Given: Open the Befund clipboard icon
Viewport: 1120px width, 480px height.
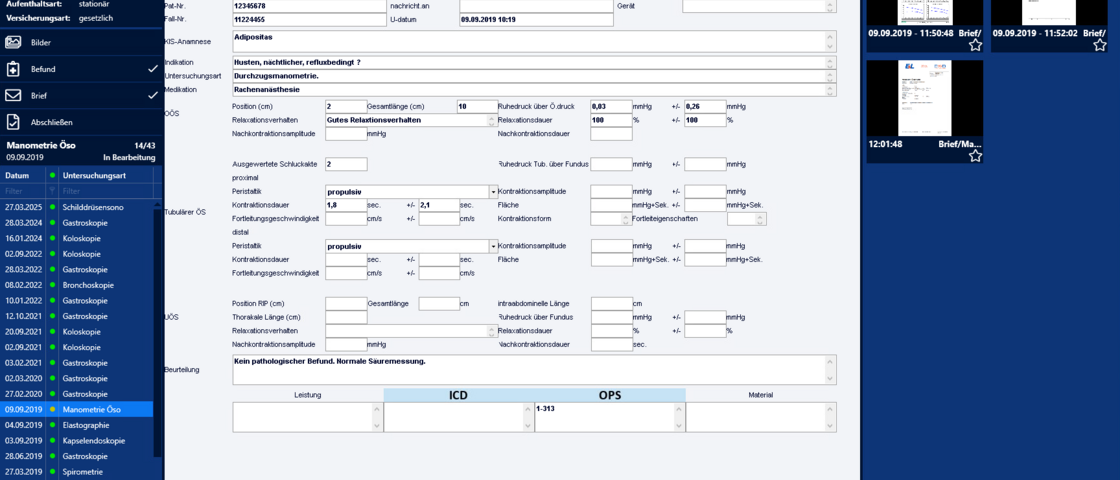Looking at the screenshot, I should coord(13,69).
